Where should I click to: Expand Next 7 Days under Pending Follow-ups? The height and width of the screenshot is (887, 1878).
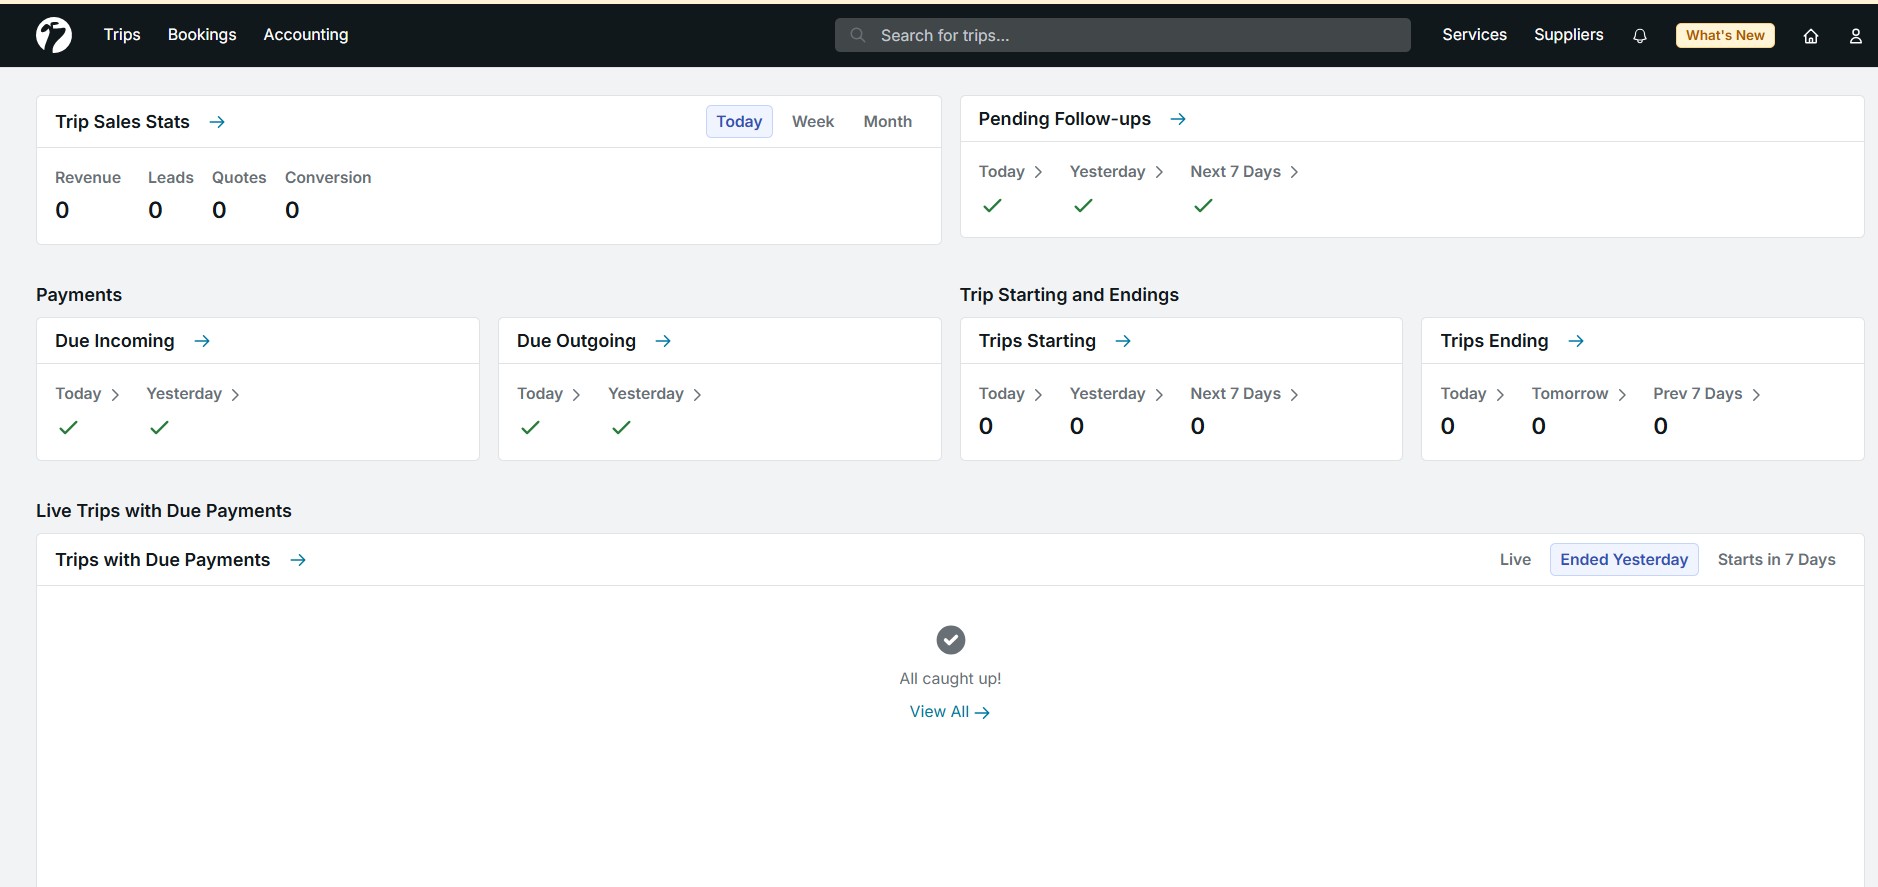coord(1245,172)
